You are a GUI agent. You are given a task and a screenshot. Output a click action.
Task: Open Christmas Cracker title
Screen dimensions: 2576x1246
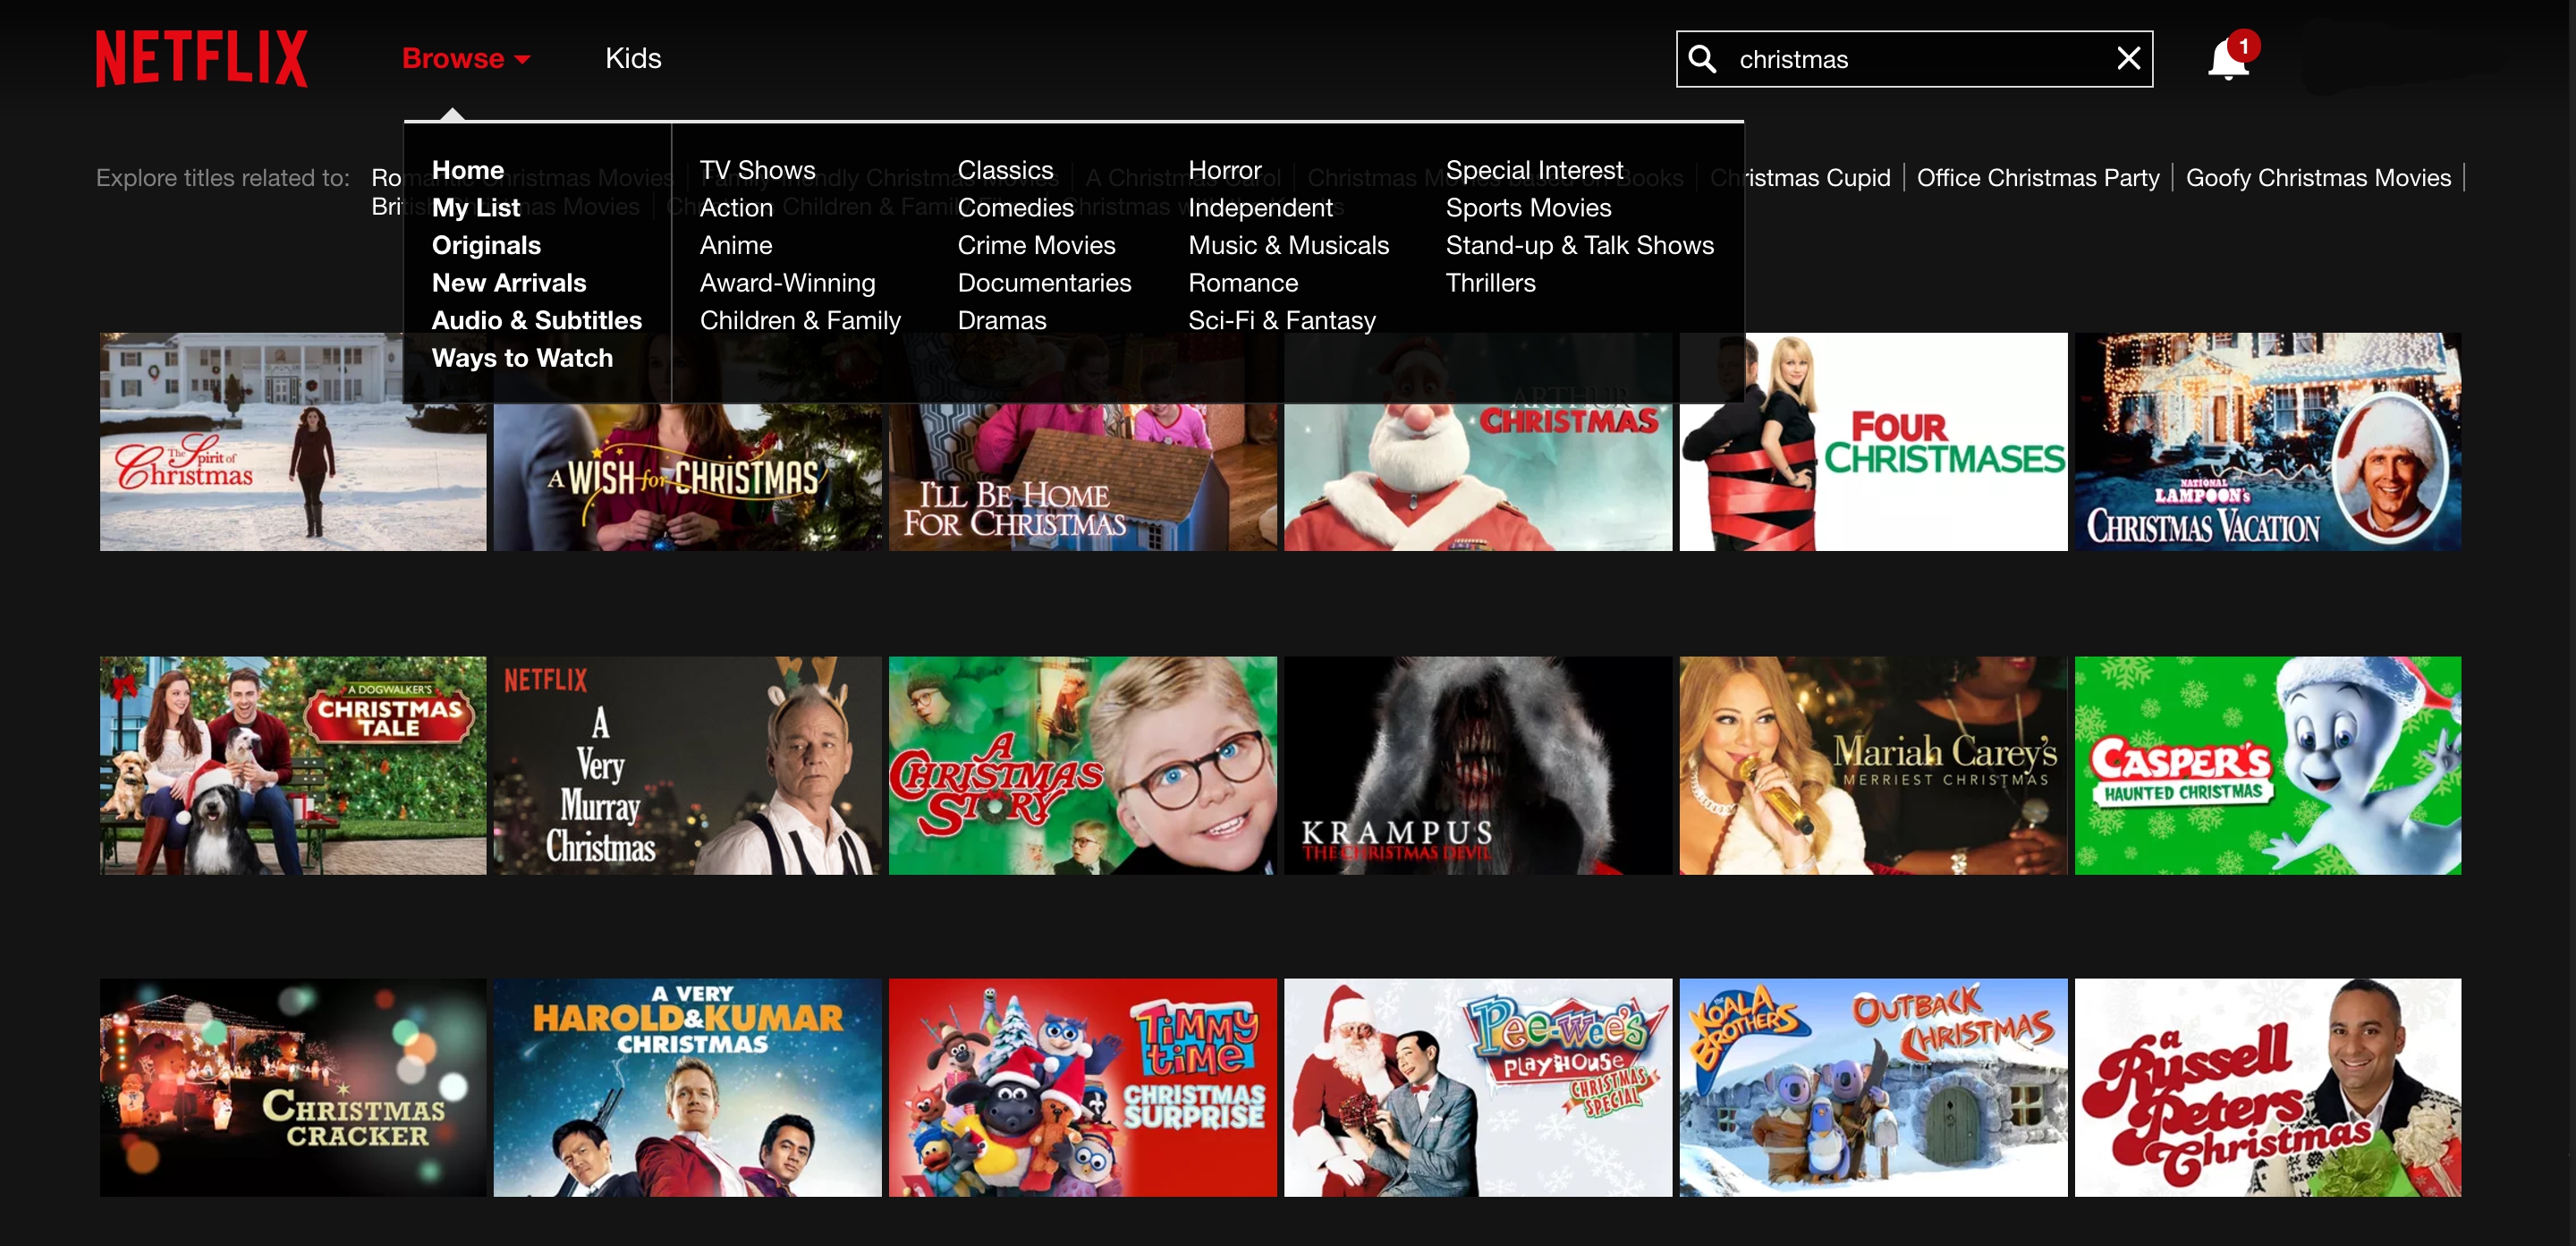[x=293, y=1087]
